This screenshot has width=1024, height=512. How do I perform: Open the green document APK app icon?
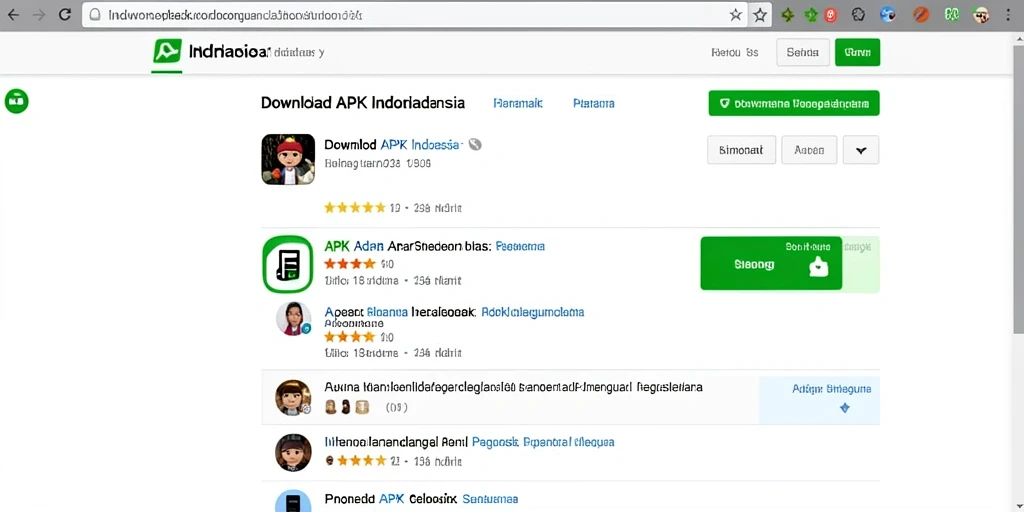[x=287, y=264]
